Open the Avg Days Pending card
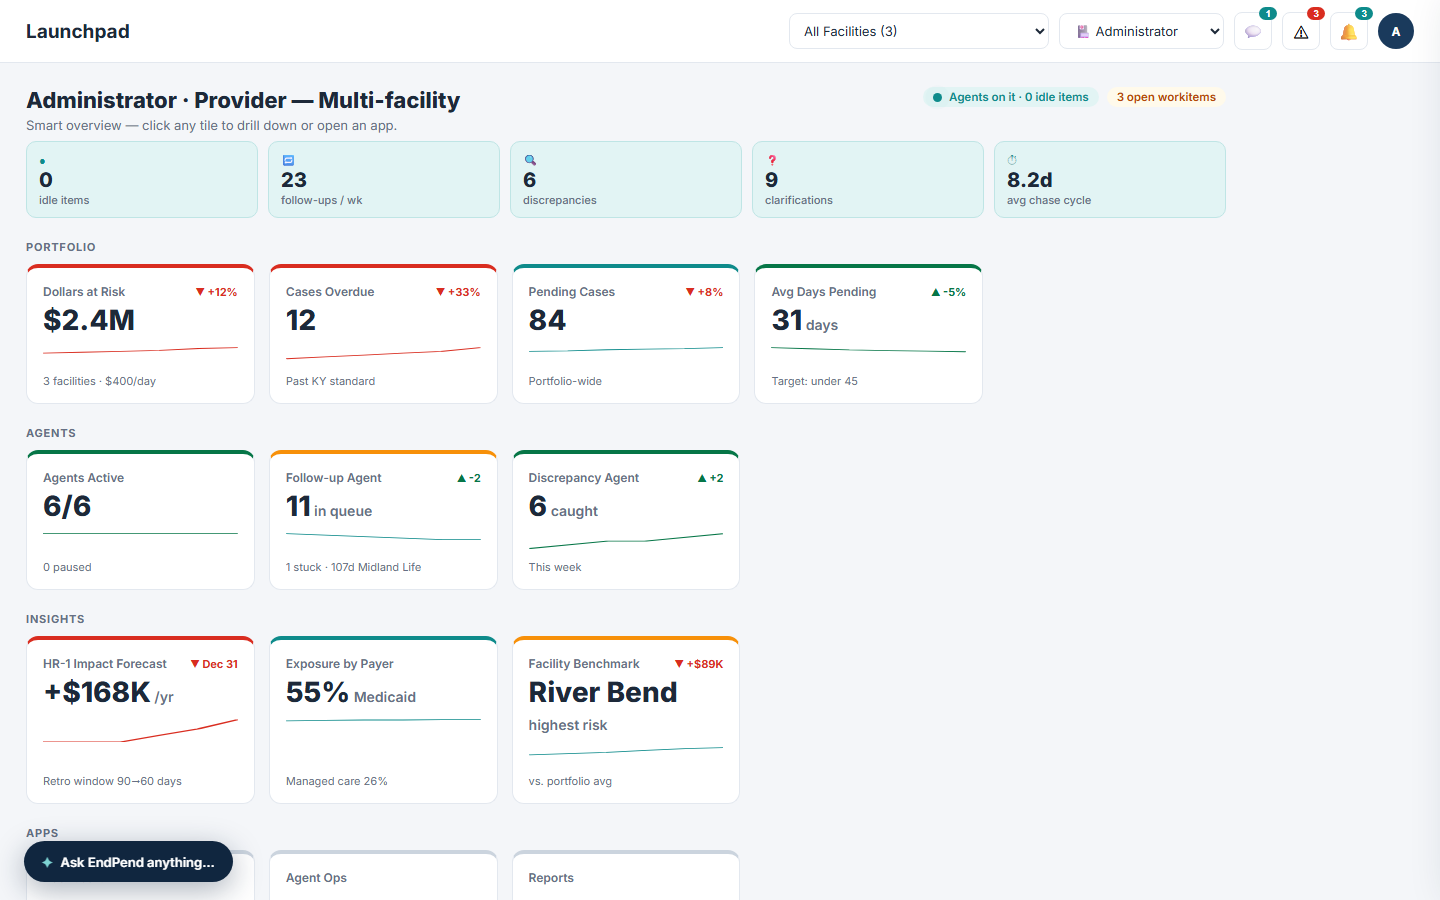The width and height of the screenshot is (1440, 900). click(869, 334)
